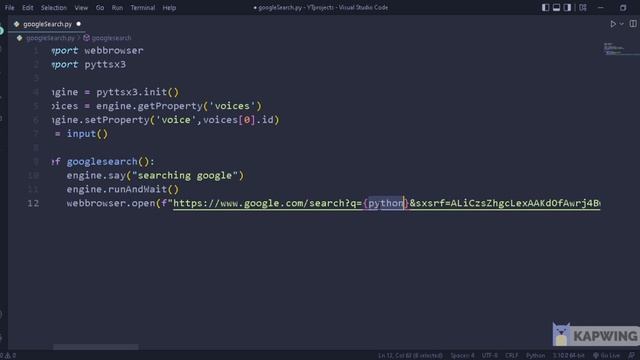The image size is (640, 360).
Task: Restore down the VS Code window
Action: point(623,7)
